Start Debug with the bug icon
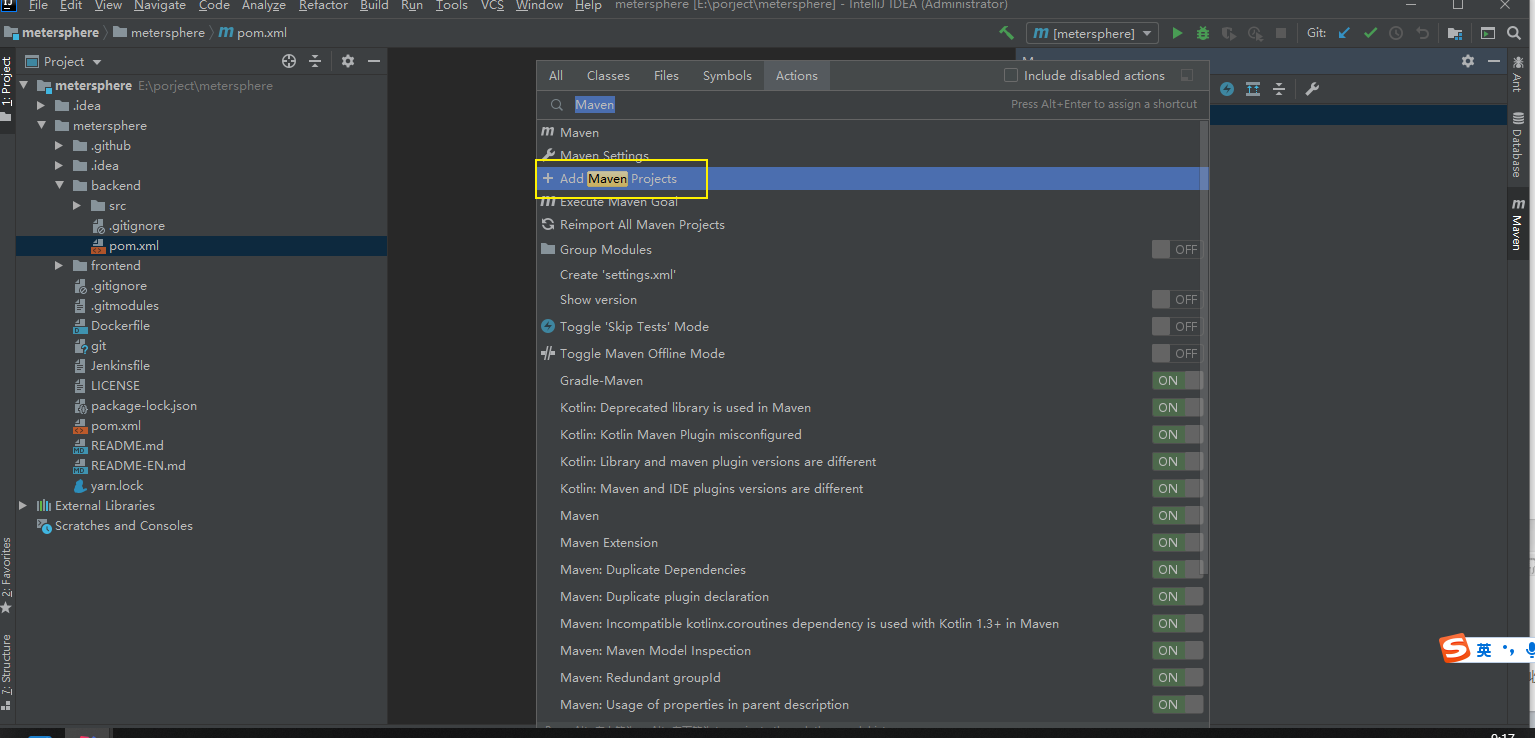The height and width of the screenshot is (738, 1535). (x=1203, y=33)
